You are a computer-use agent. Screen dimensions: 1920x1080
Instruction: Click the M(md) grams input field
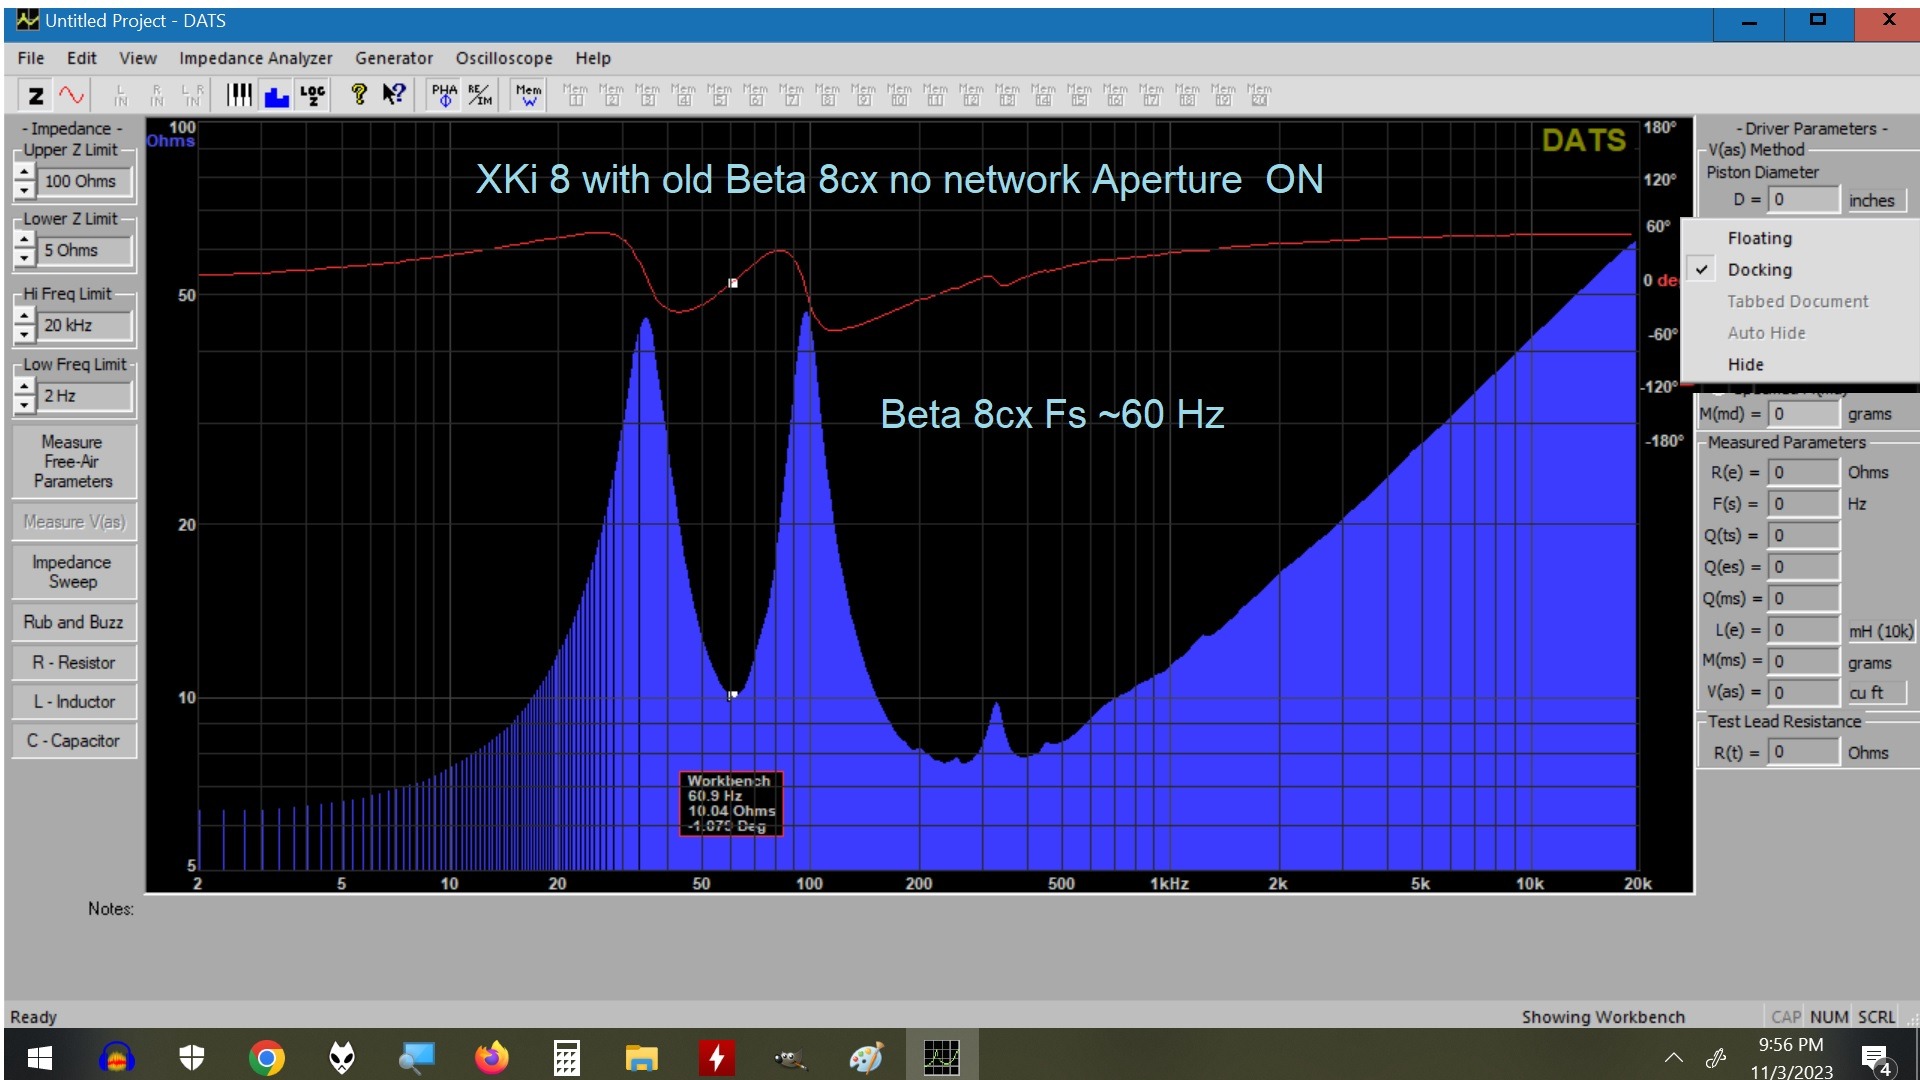click(1804, 414)
